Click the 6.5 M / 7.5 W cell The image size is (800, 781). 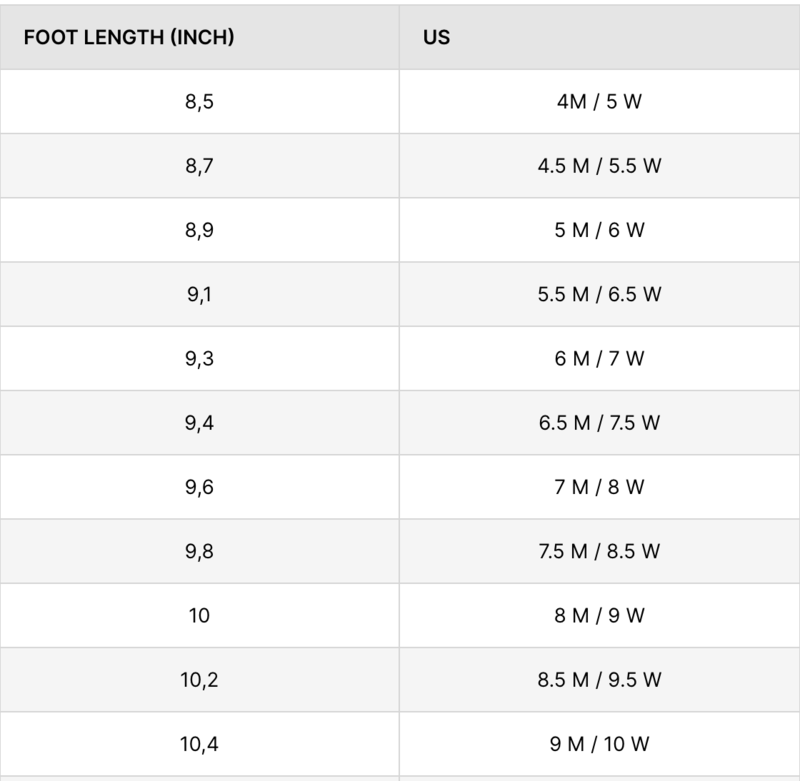pyautogui.click(x=599, y=422)
